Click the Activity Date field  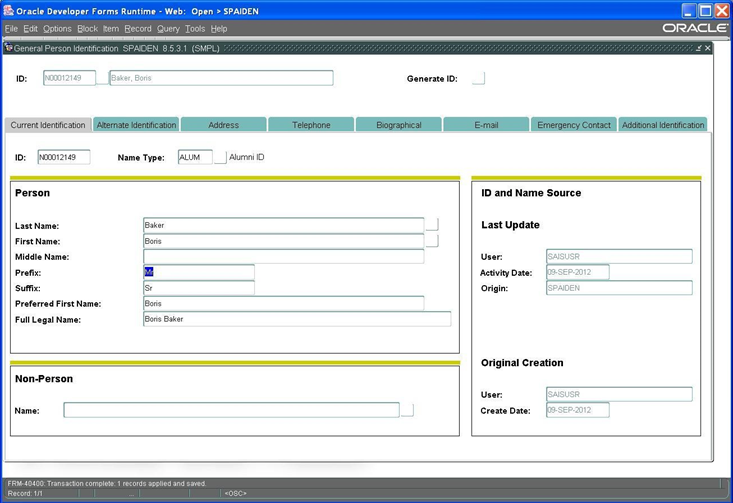(578, 272)
